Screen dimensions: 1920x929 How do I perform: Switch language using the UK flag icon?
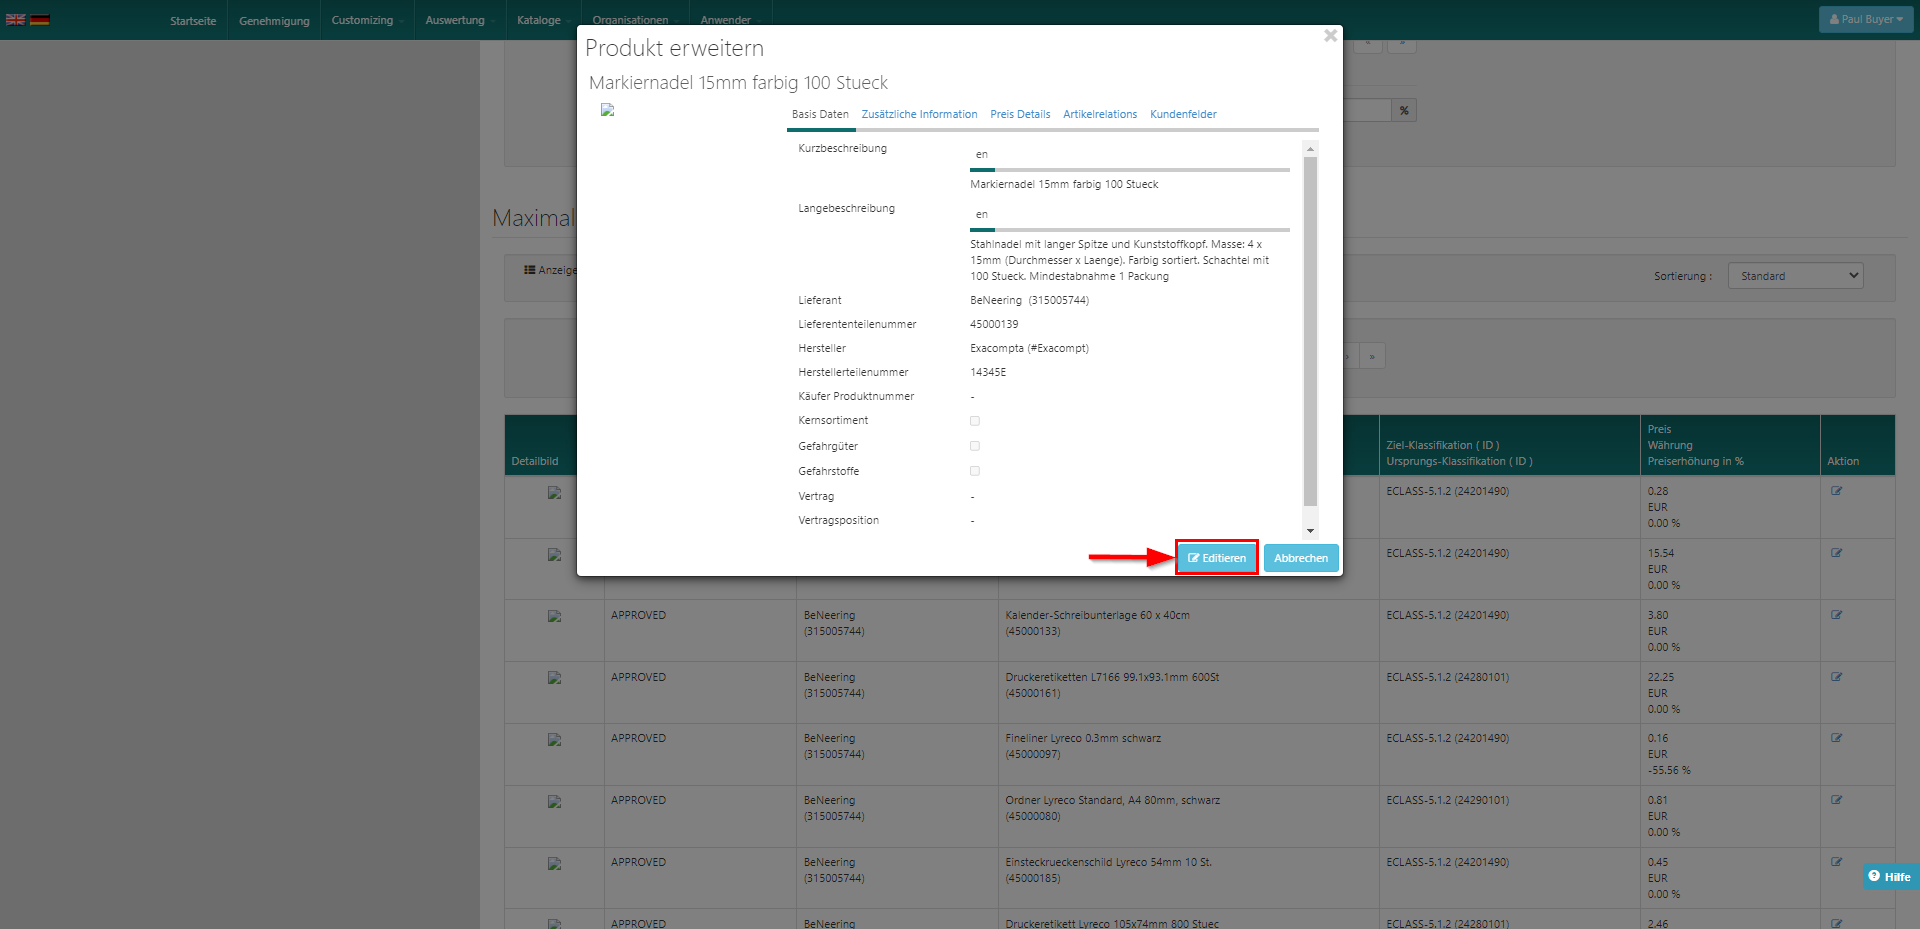click(16, 19)
